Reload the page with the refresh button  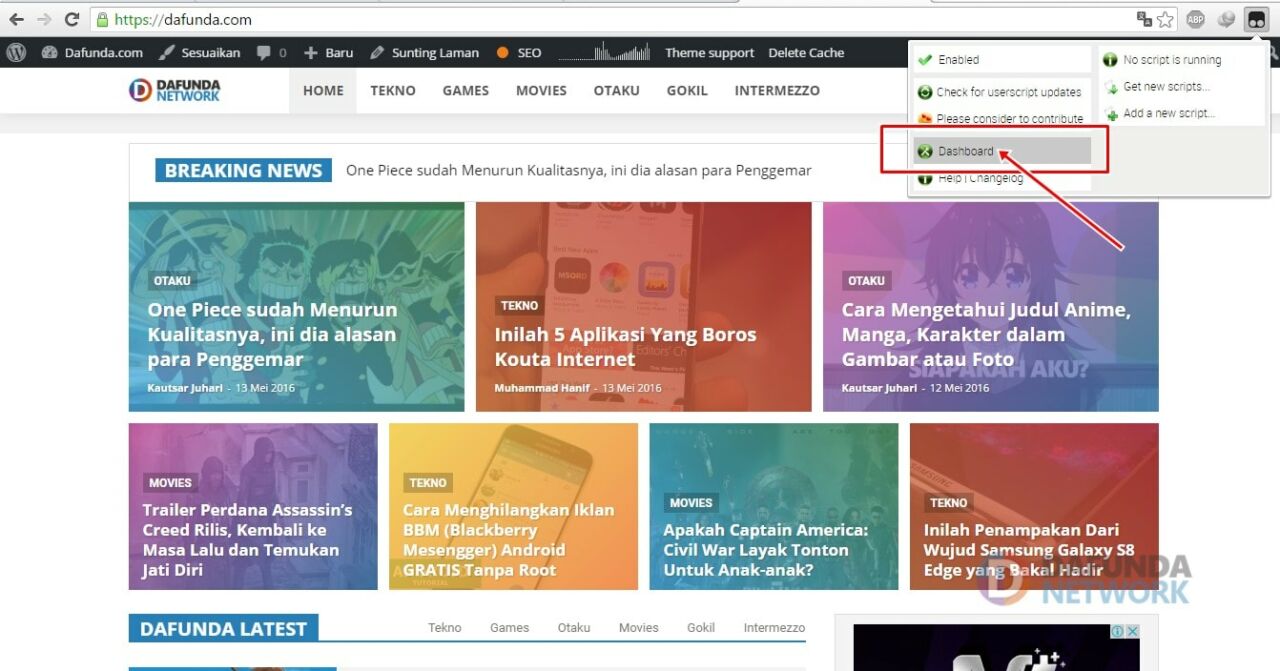pos(72,19)
